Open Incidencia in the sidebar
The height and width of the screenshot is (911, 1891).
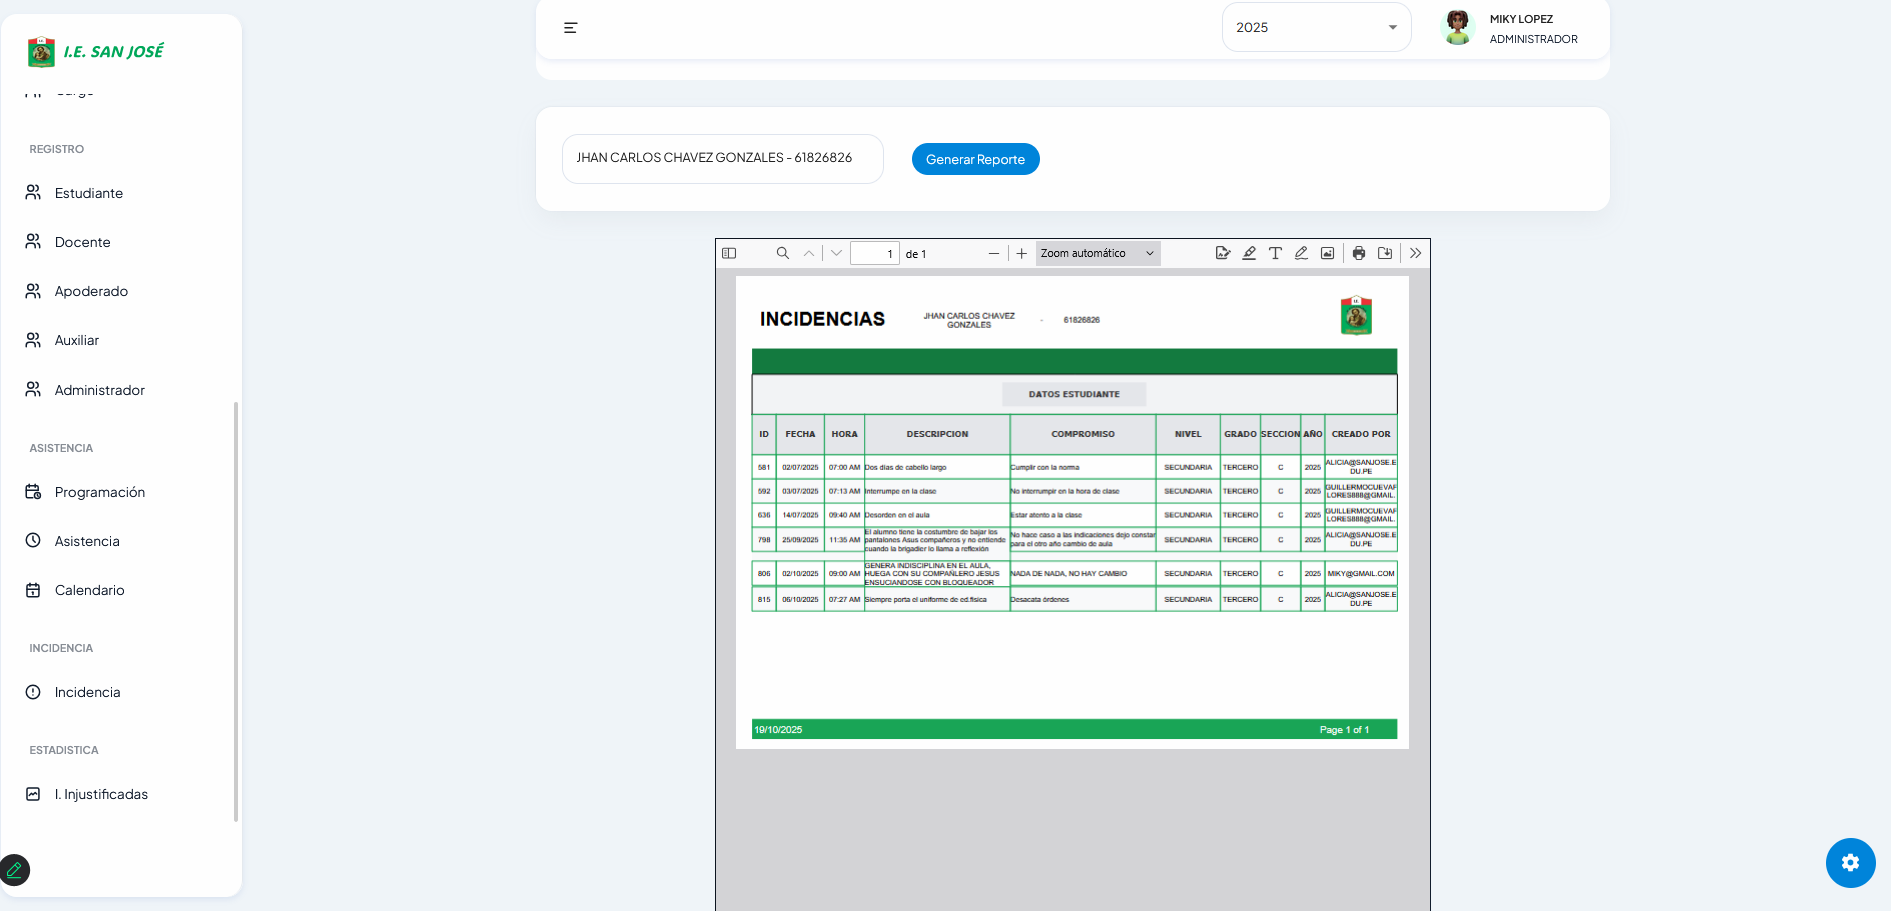87,692
